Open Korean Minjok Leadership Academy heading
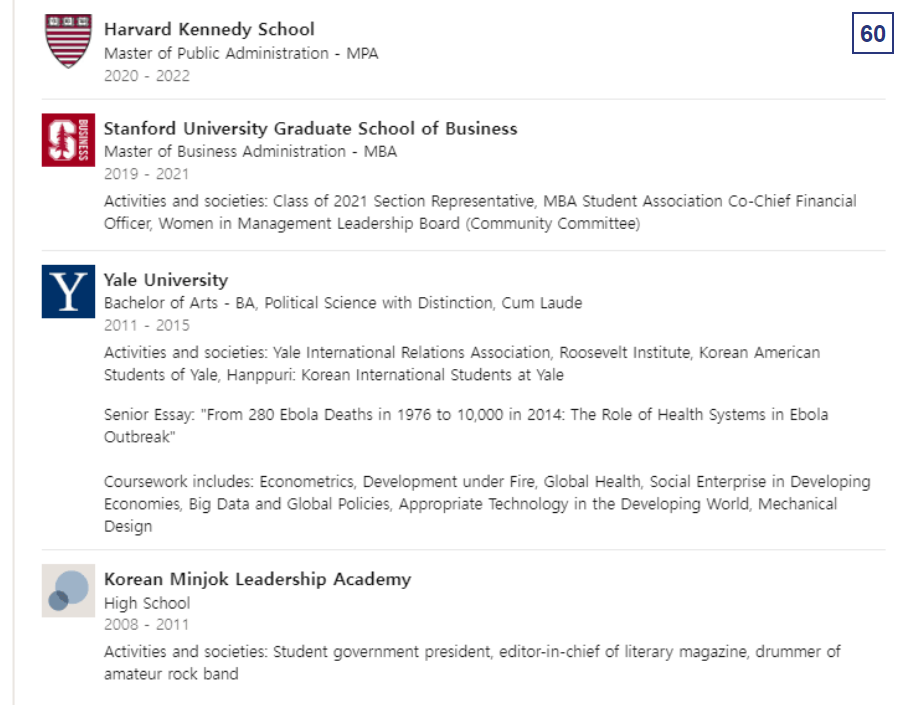The image size is (922, 705). pos(258,579)
